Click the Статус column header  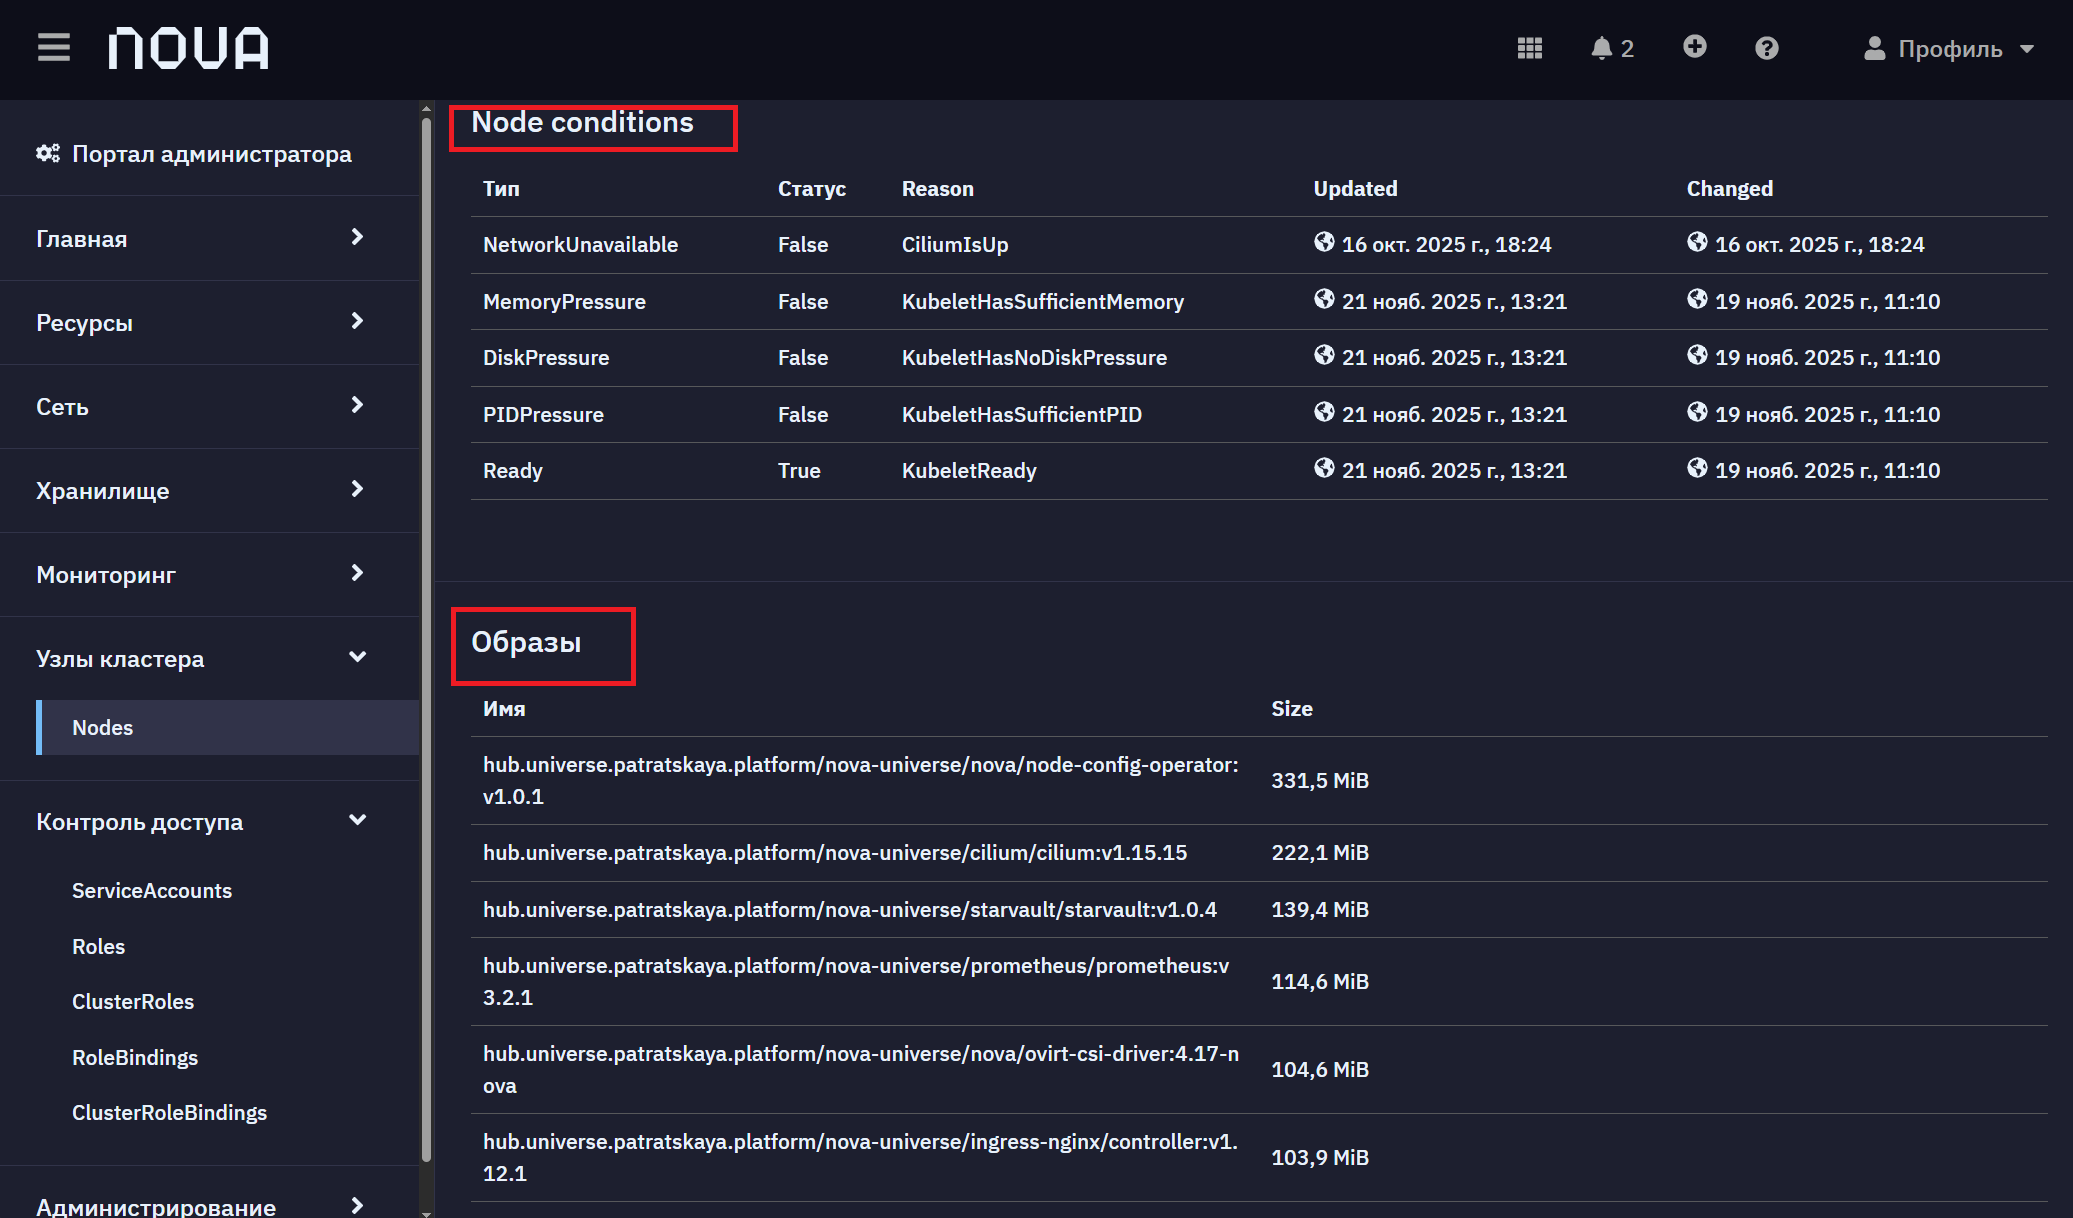[x=812, y=188]
